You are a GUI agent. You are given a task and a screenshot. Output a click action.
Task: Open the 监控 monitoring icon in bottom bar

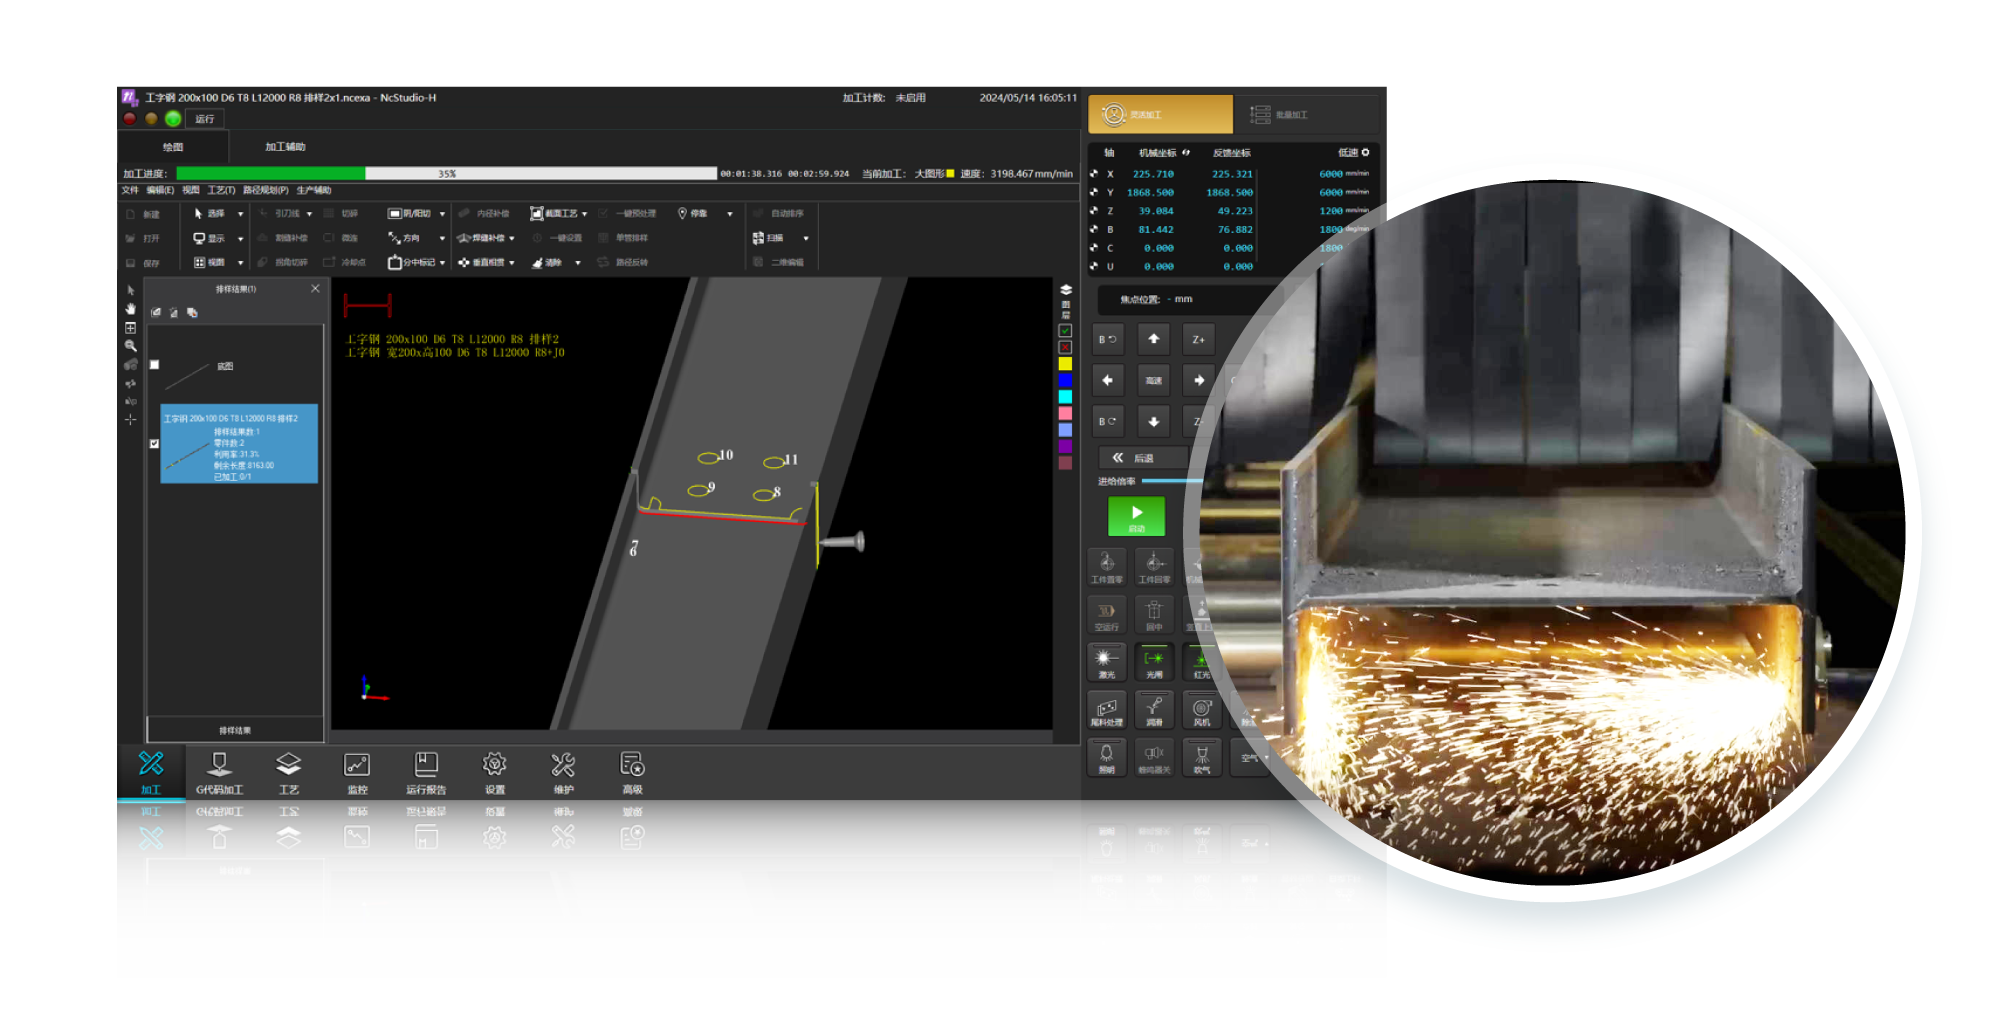357,772
